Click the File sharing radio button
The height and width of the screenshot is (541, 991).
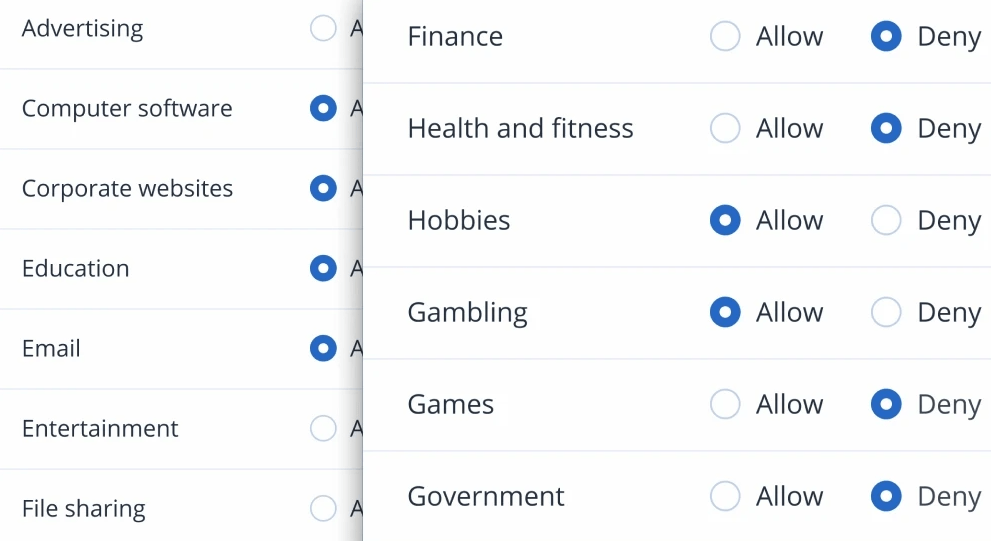click(x=323, y=509)
